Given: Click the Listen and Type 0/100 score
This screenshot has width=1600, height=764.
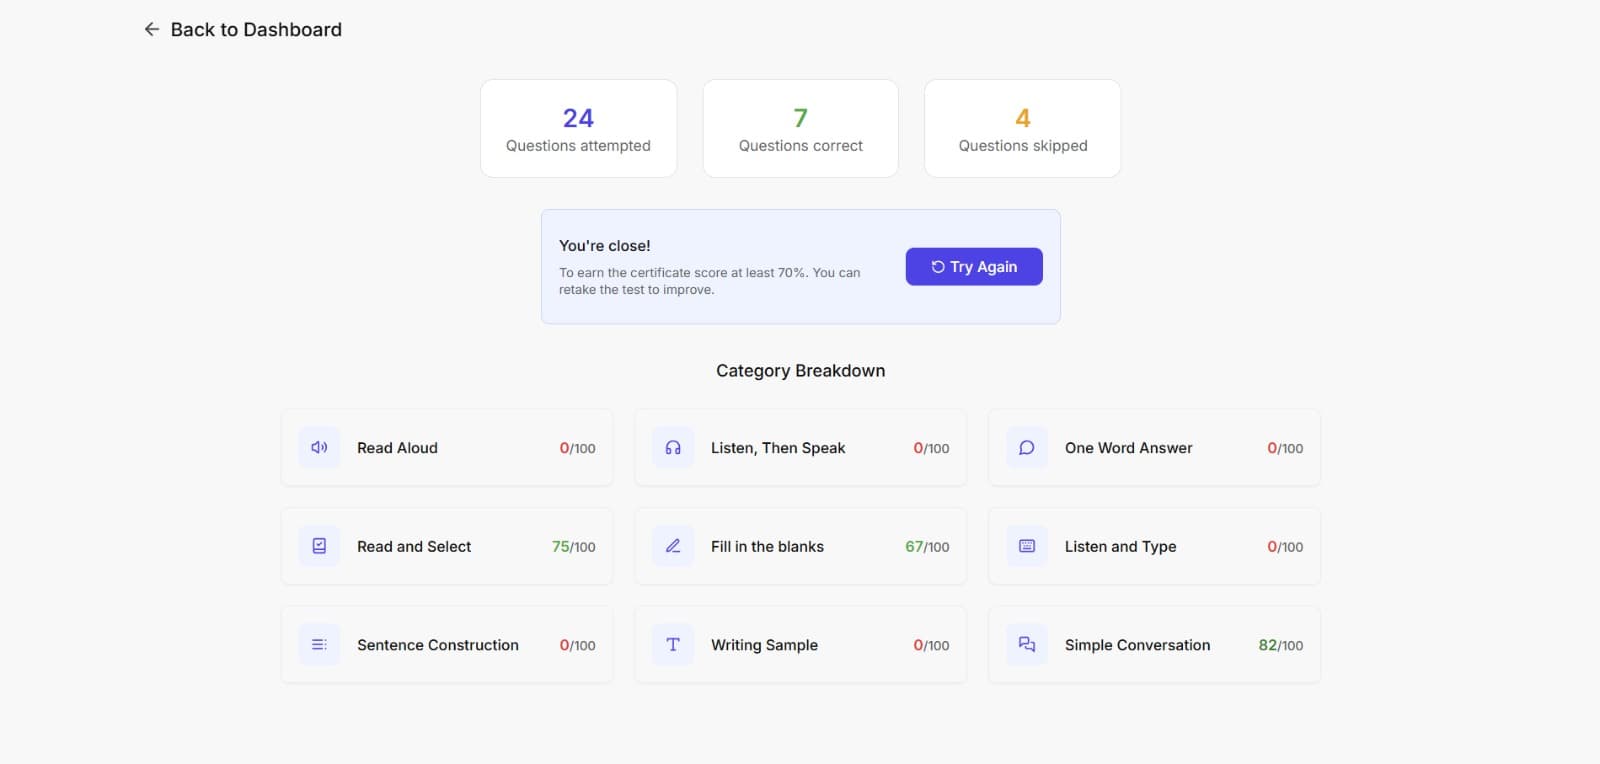Looking at the screenshot, I should click(1285, 547).
